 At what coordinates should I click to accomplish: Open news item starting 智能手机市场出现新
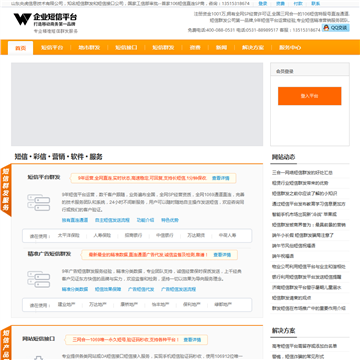304,214
